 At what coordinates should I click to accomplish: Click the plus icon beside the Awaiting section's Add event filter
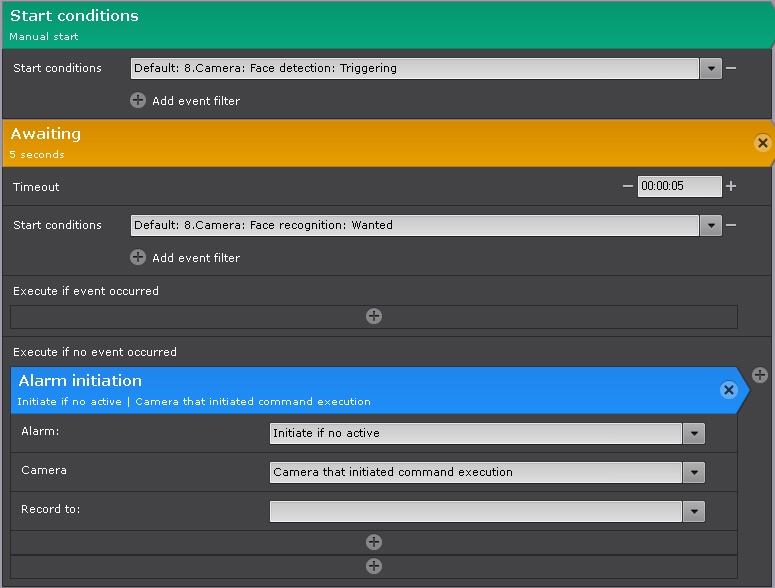(138, 257)
